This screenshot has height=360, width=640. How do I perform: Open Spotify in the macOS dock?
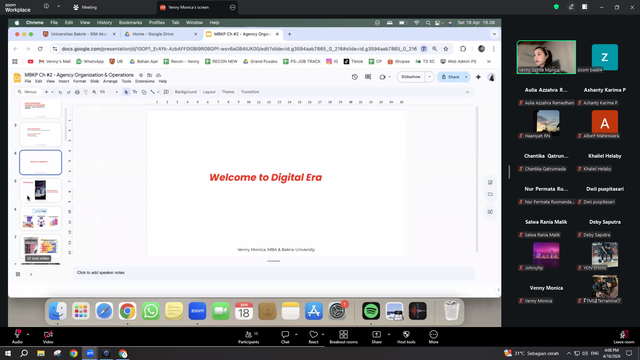click(x=371, y=311)
